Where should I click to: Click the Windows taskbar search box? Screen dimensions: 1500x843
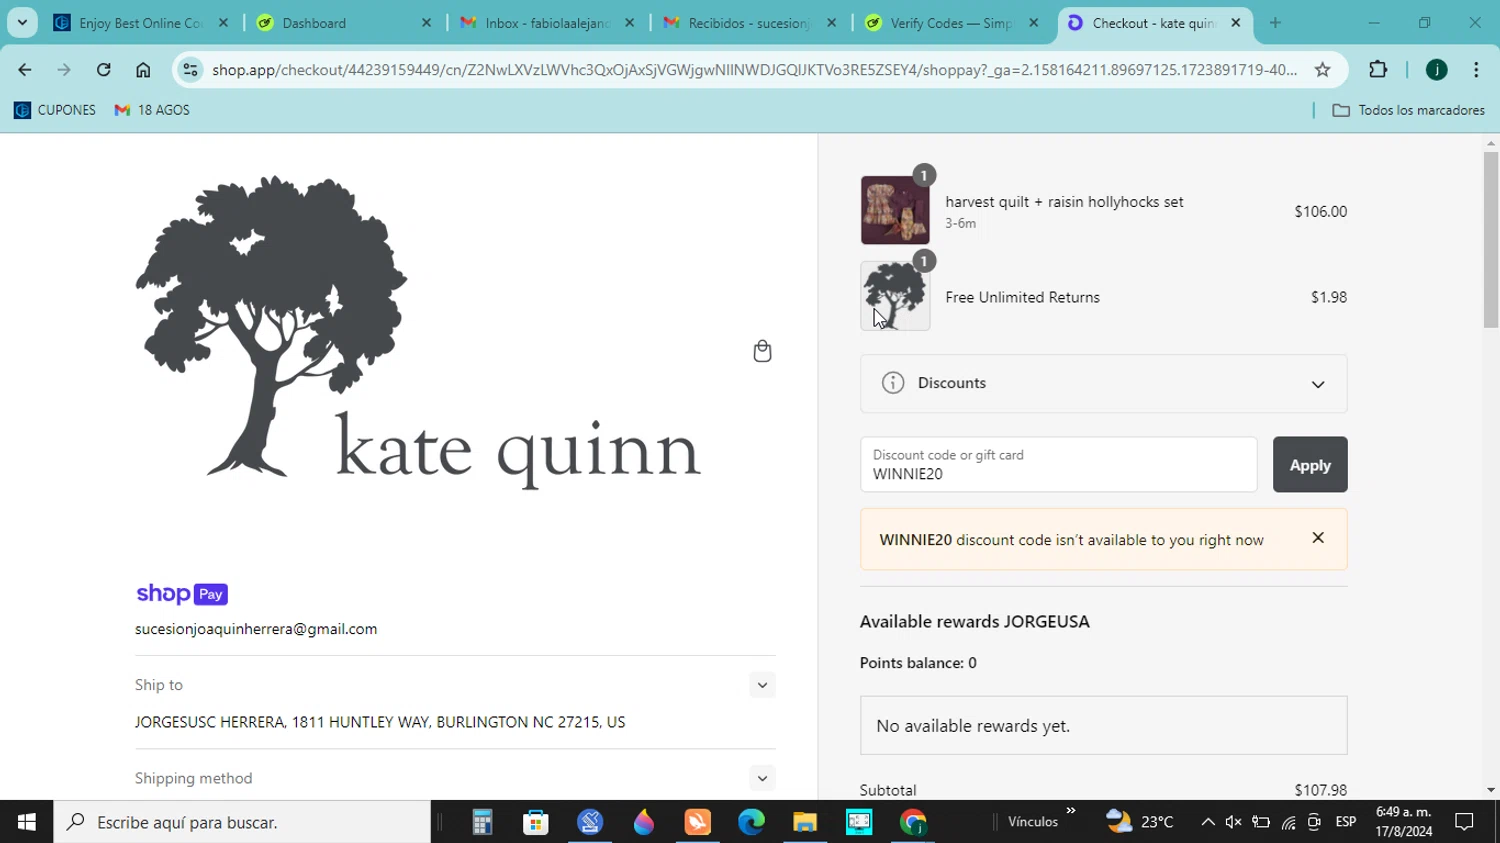(x=242, y=822)
